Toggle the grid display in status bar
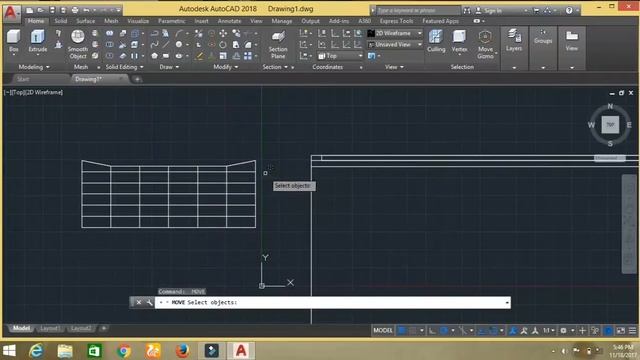 (x=402, y=331)
